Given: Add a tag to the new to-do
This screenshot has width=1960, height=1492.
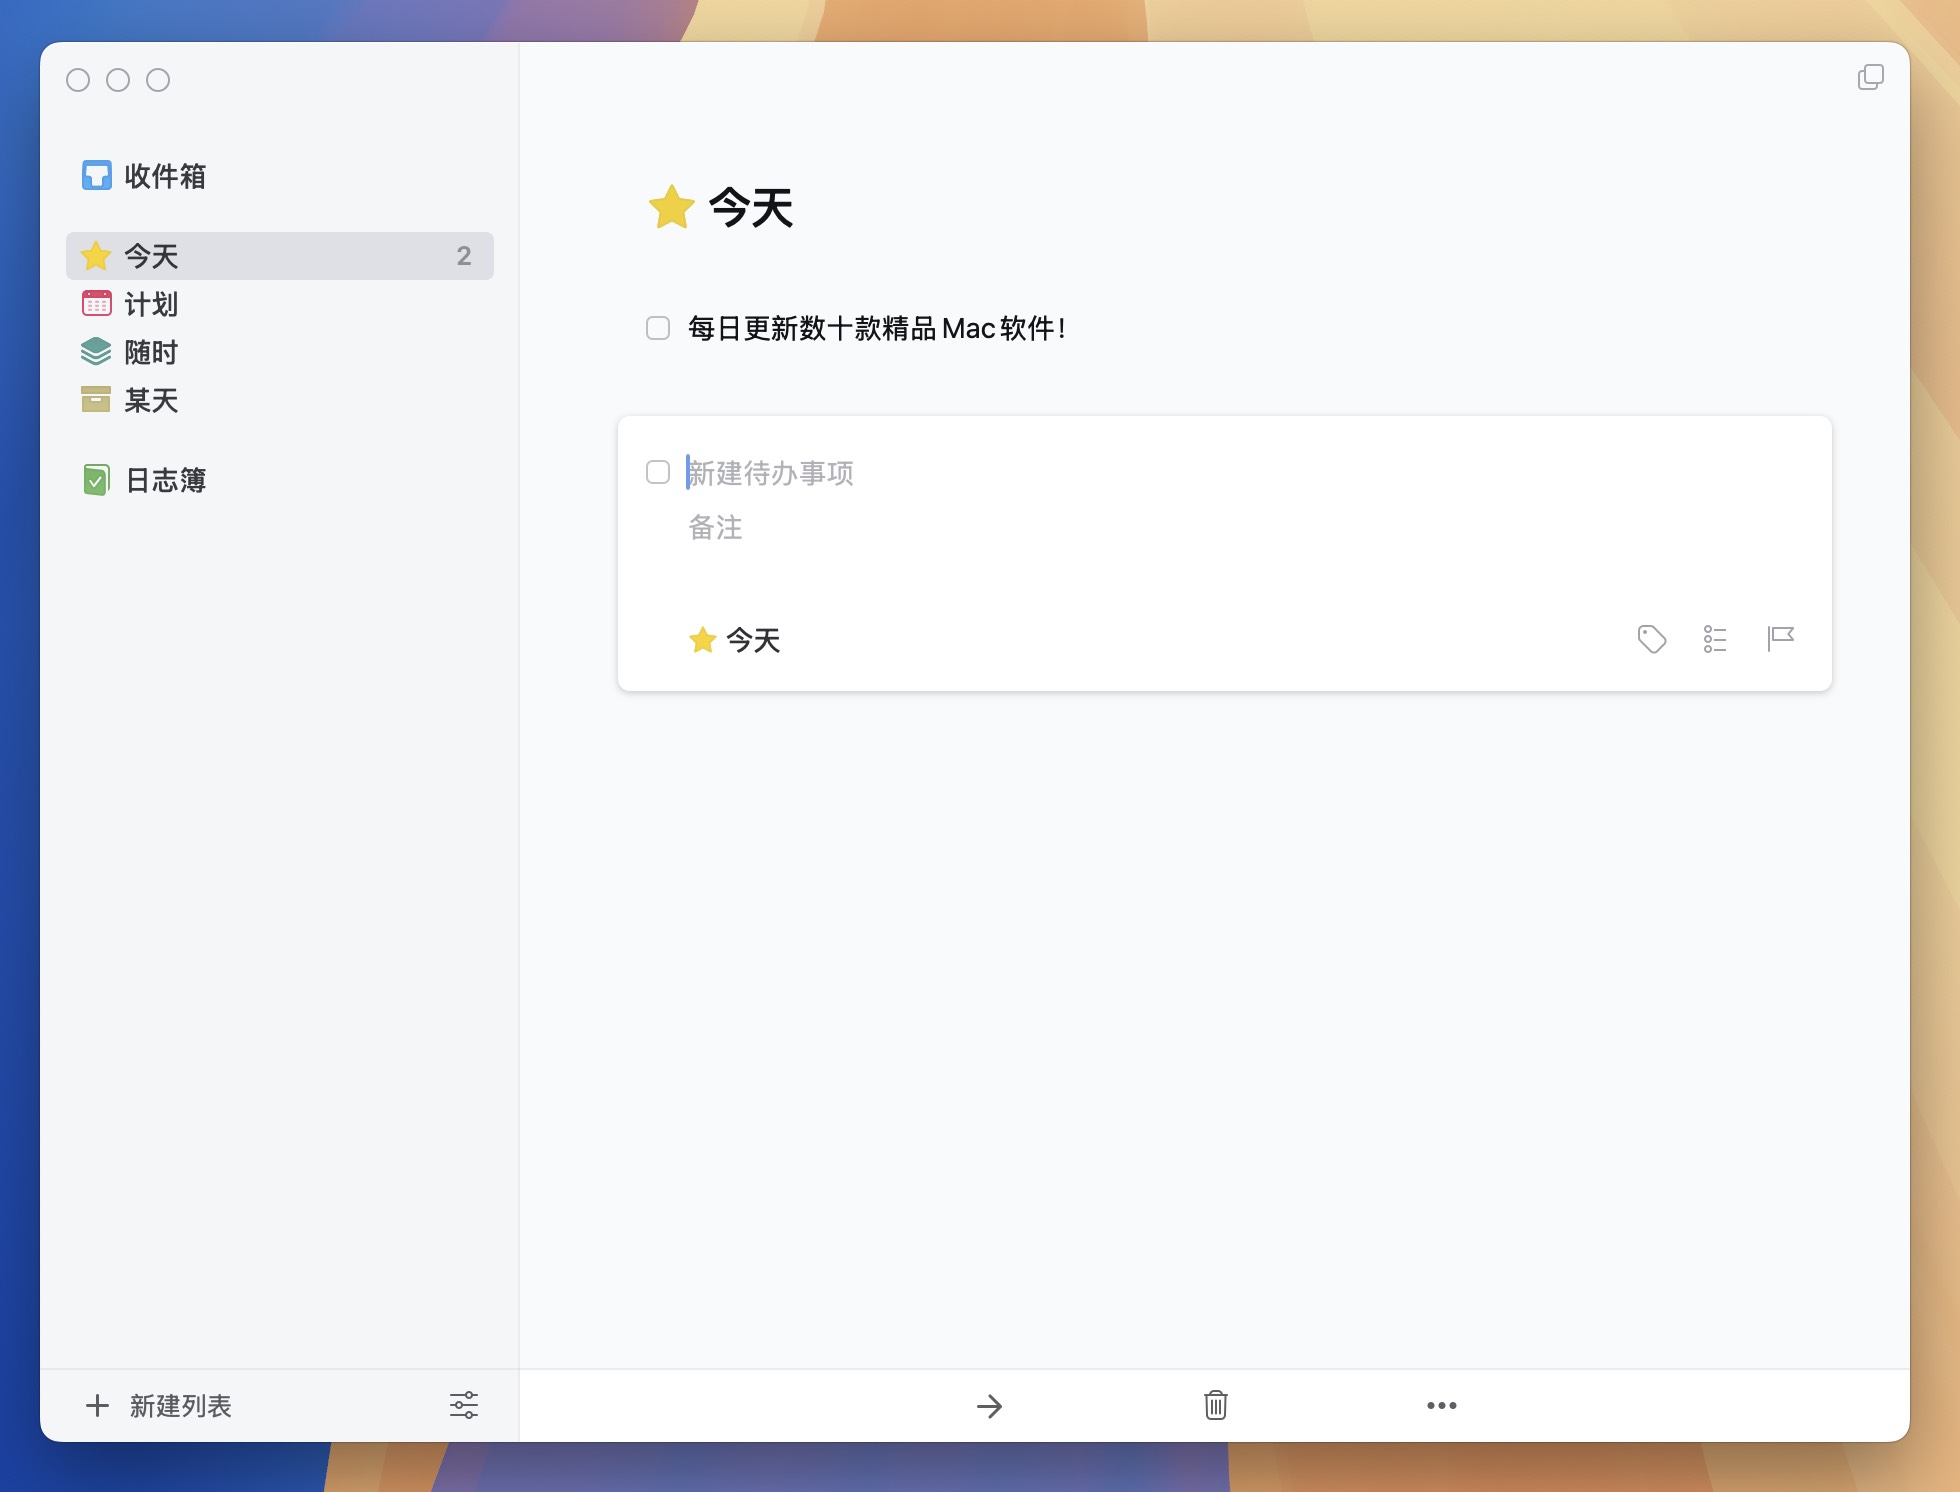Looking at the screenshot, I should 1650,639.
